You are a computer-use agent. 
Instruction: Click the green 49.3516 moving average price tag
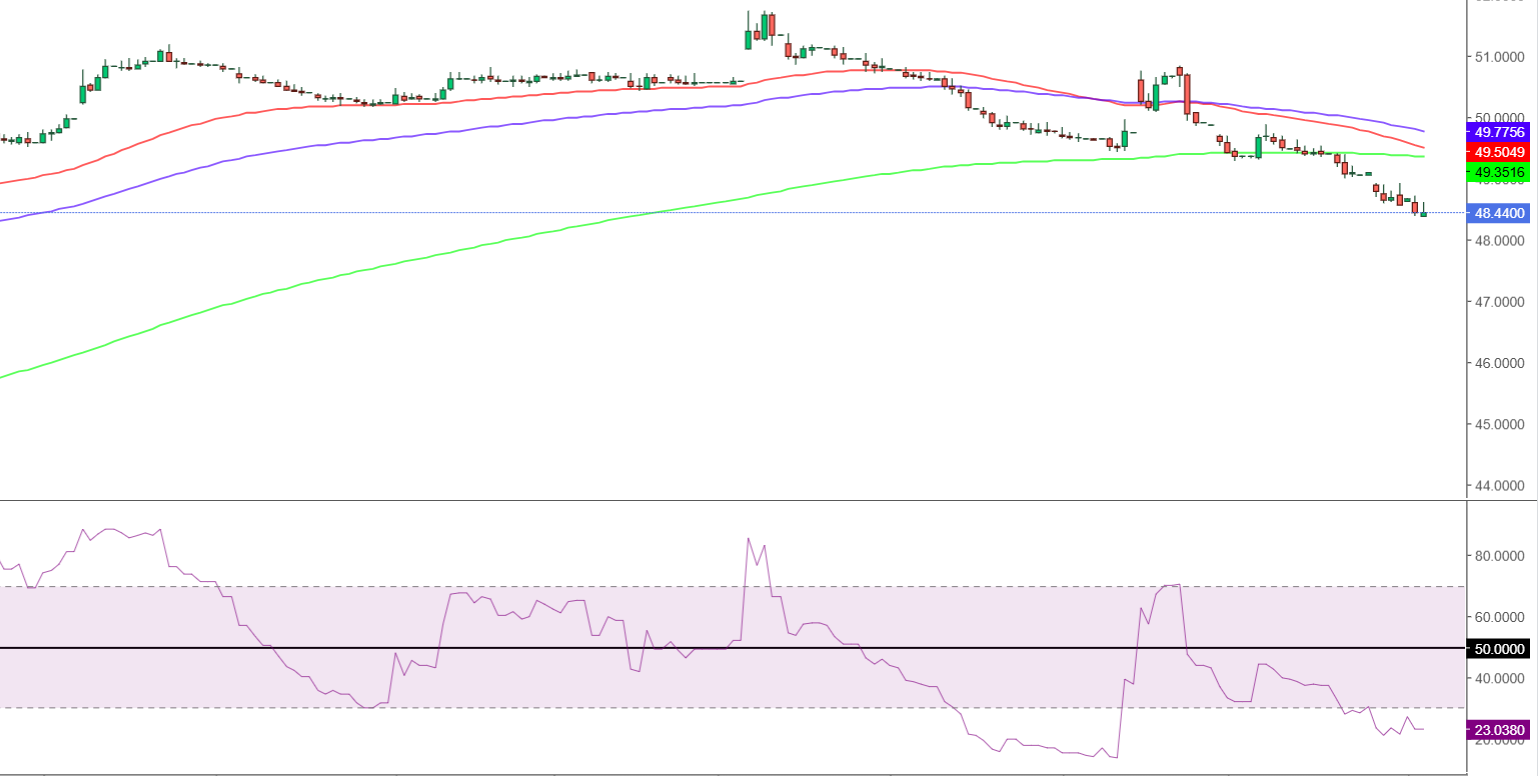coord(1500,173)
